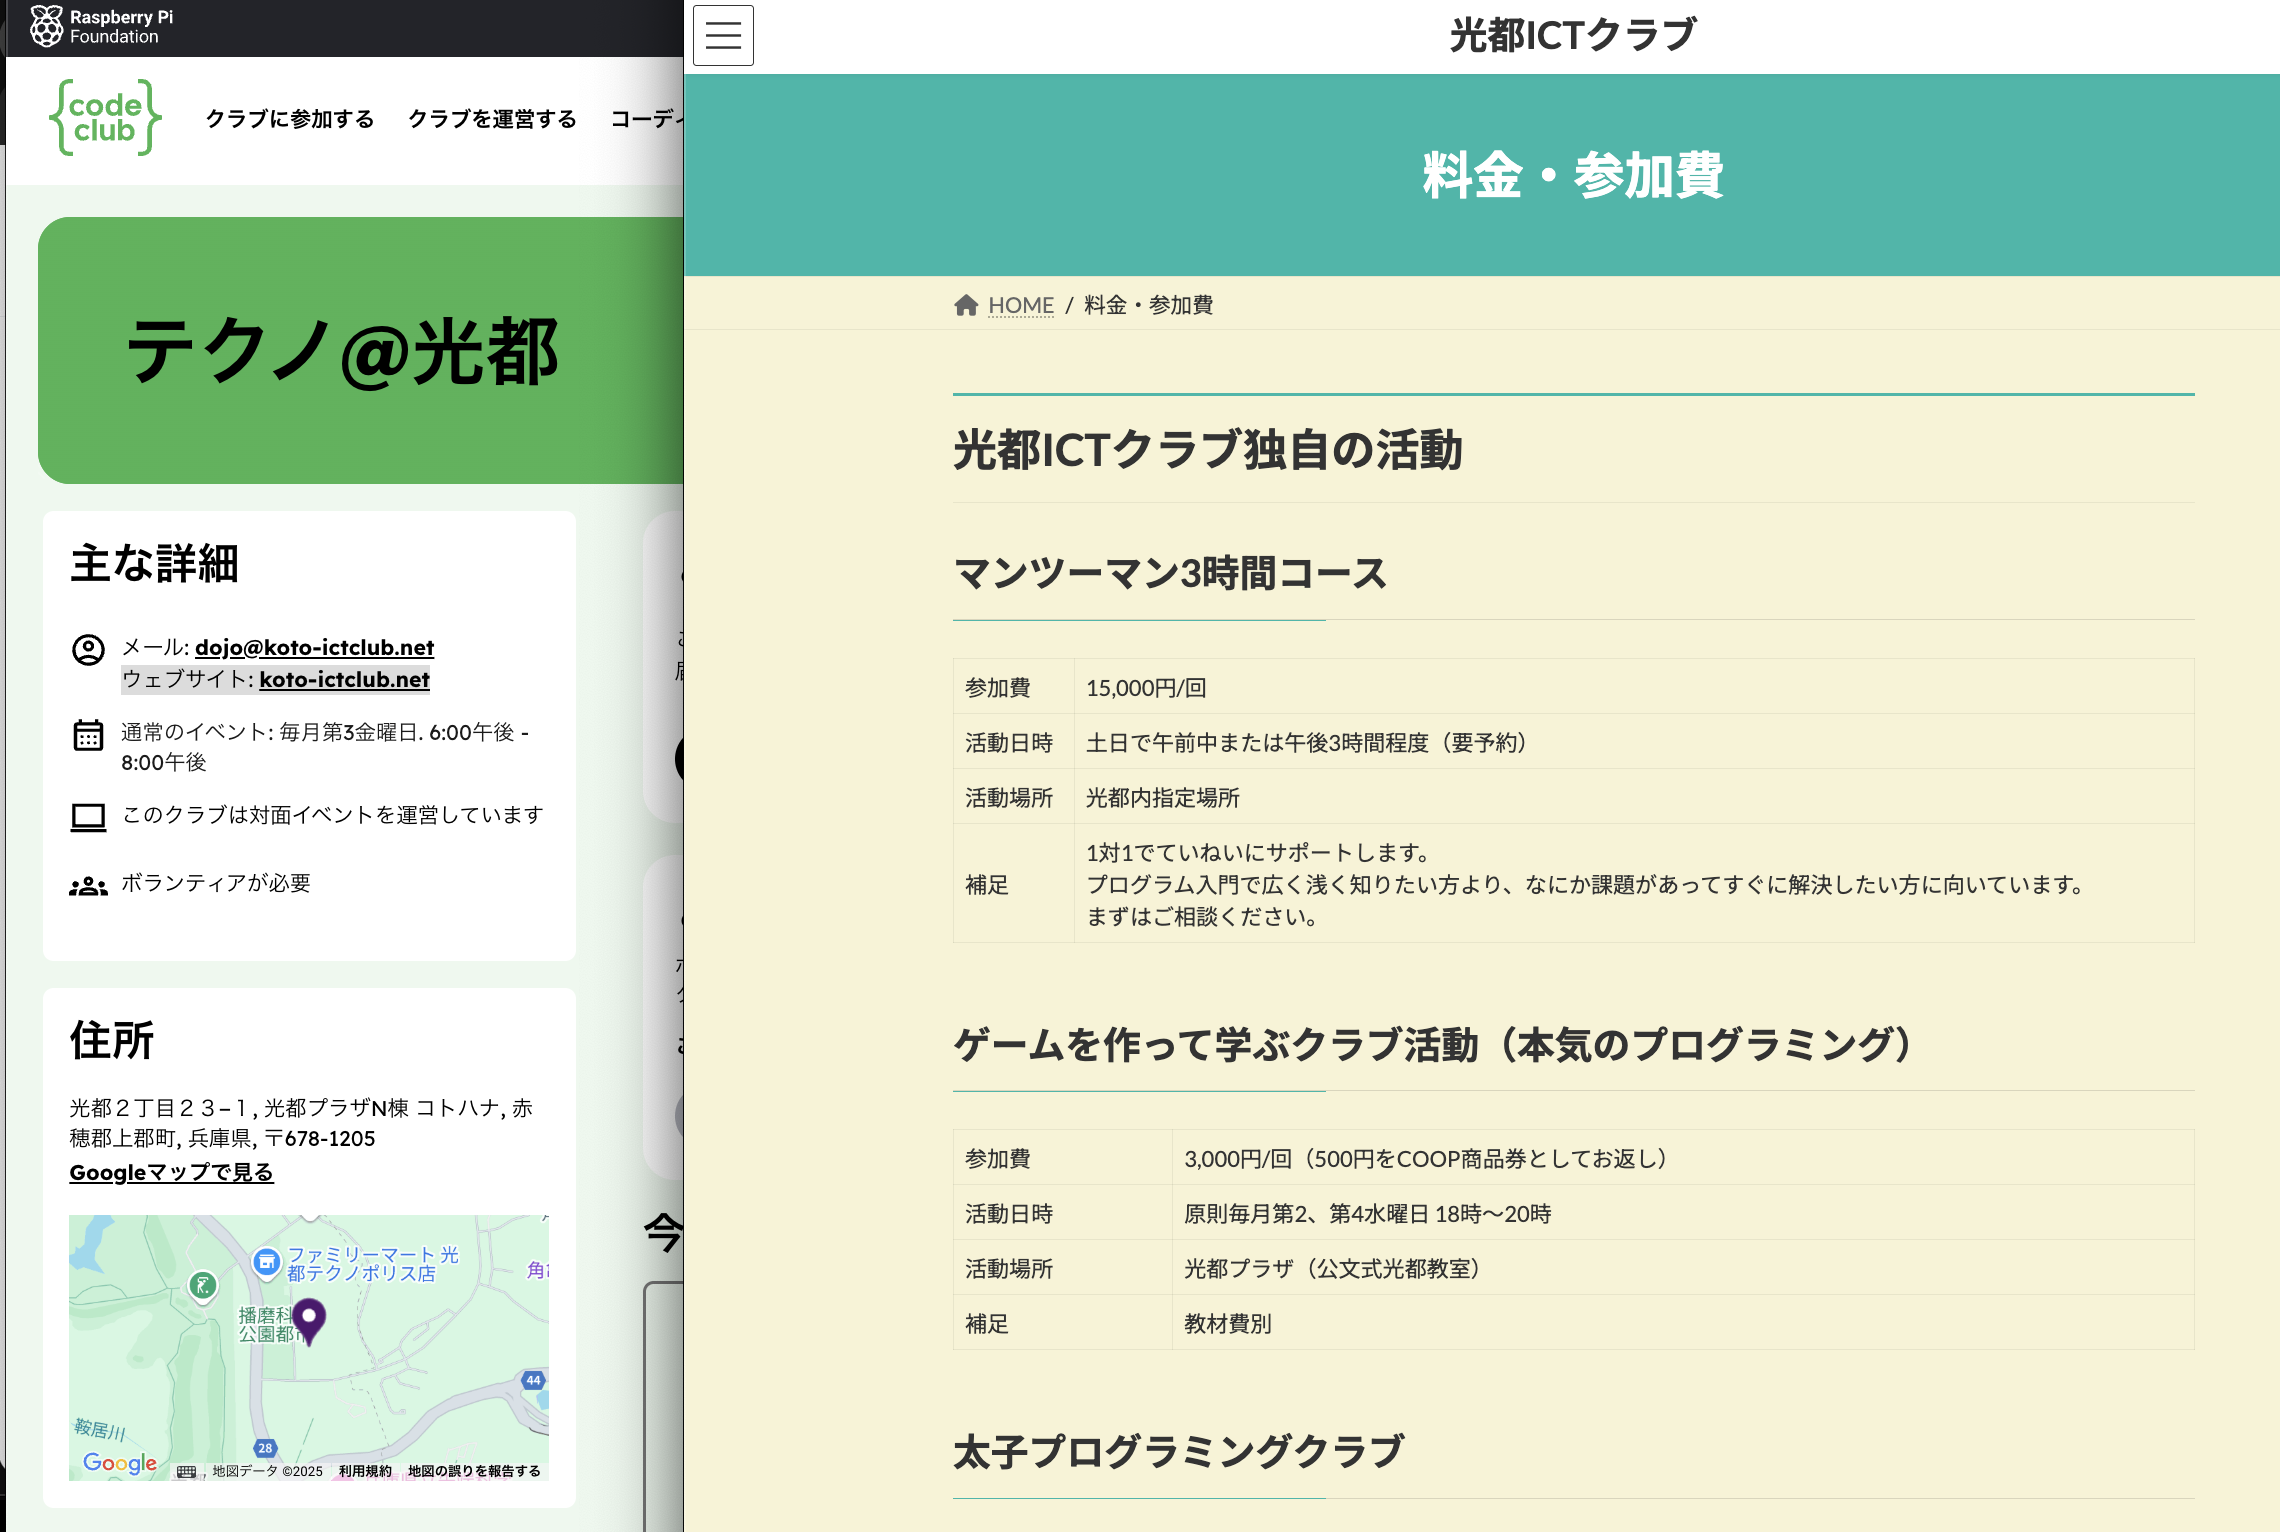Open the hamburger menu button

pos(723,36)
